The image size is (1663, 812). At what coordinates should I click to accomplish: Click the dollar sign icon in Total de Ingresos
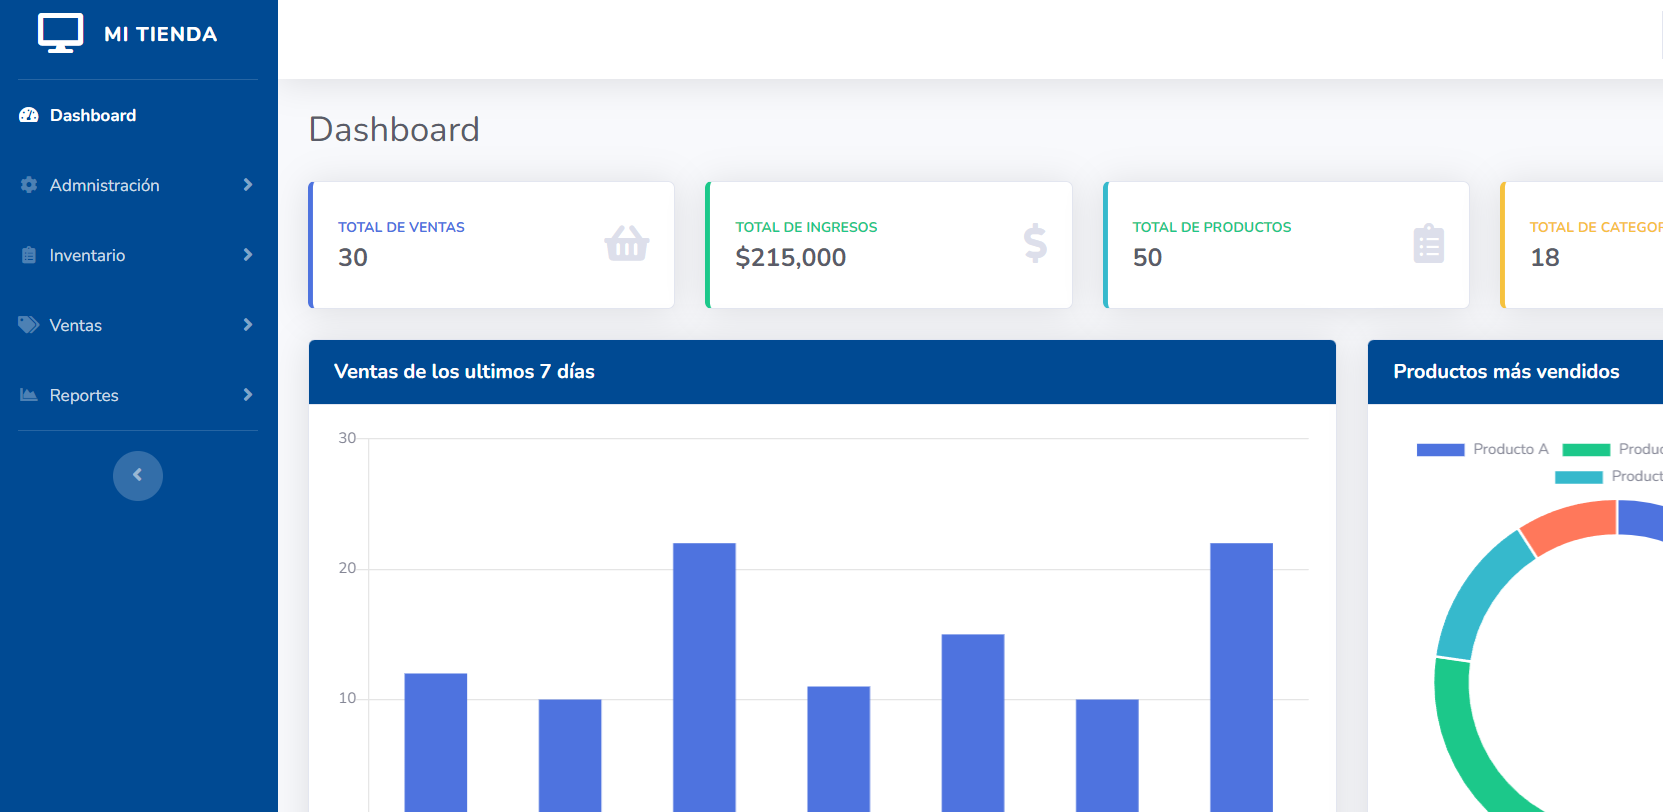(1035, 243)
